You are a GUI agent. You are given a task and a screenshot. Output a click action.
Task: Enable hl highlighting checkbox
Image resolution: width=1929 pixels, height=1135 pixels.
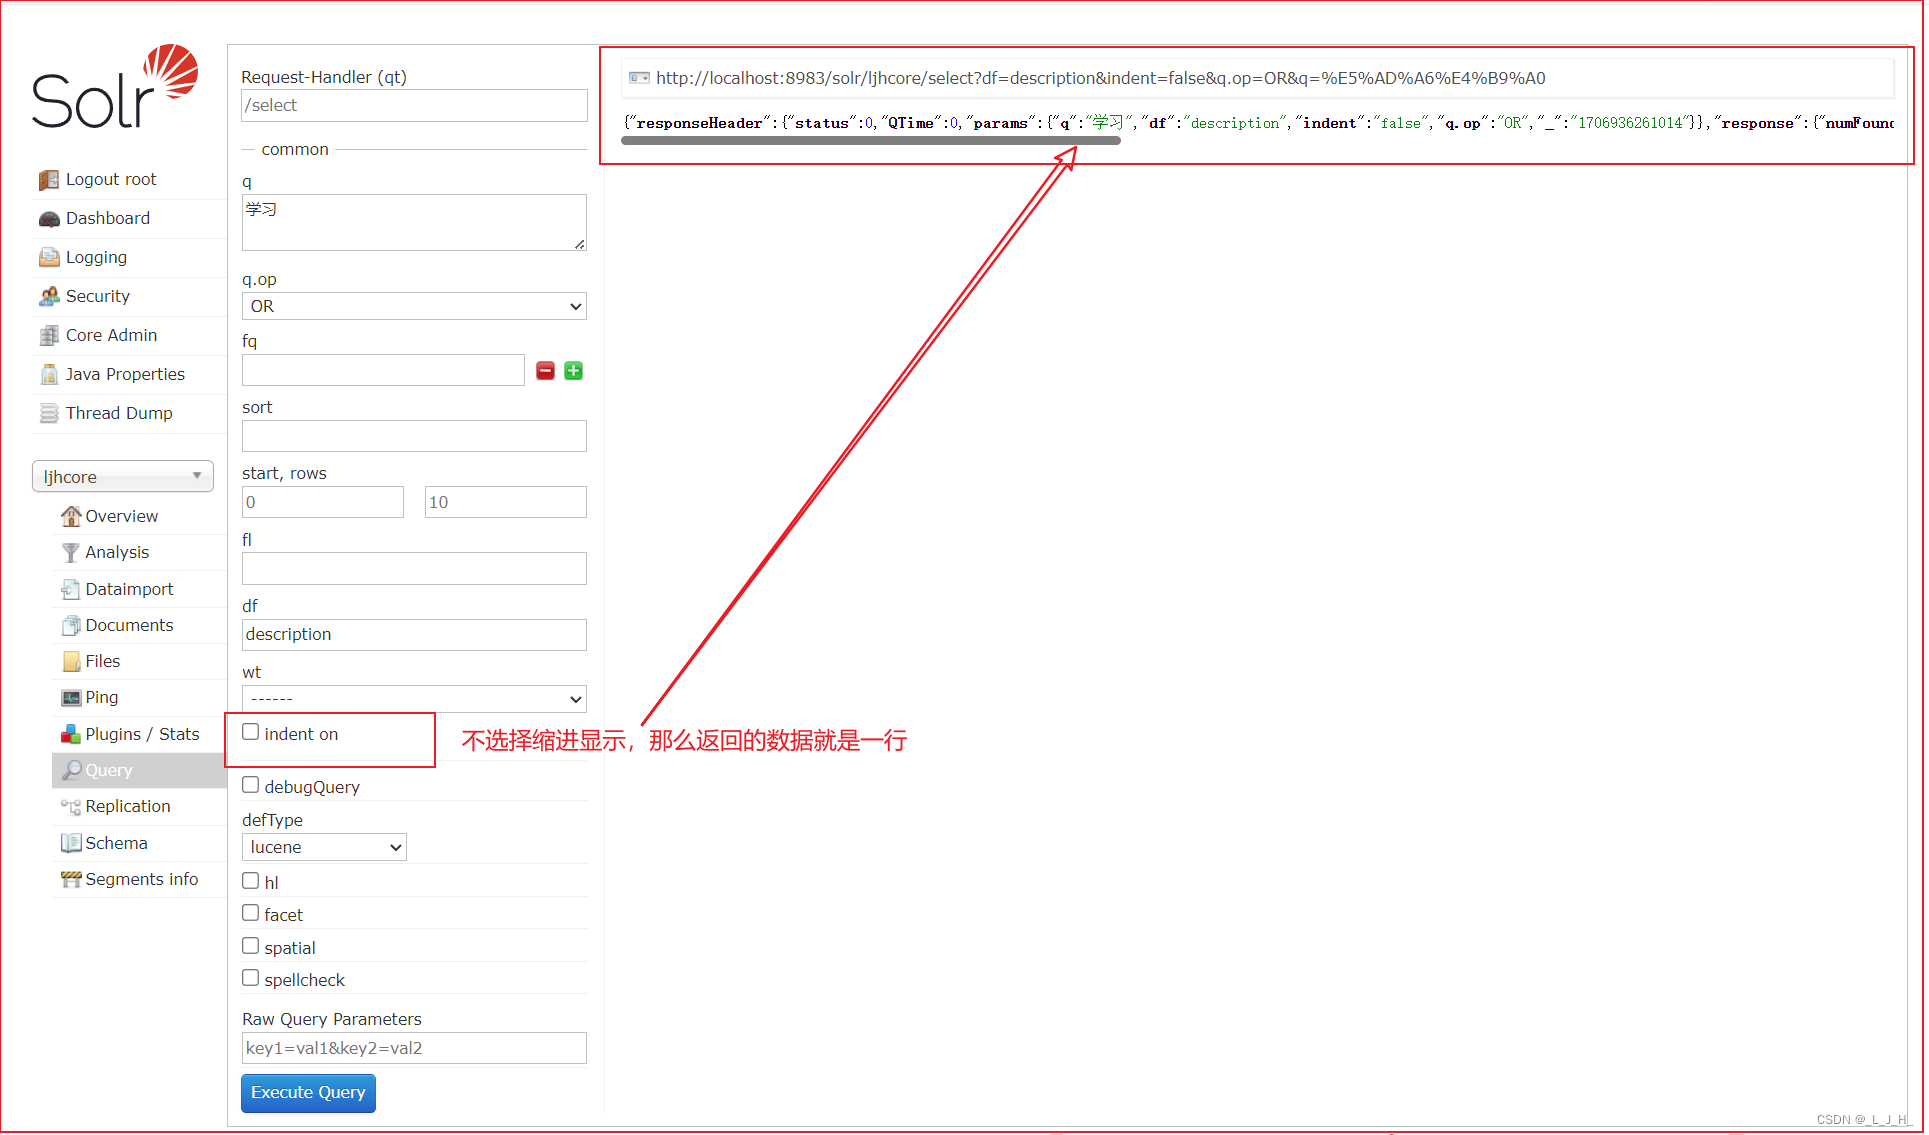click(x=251, y=880)
